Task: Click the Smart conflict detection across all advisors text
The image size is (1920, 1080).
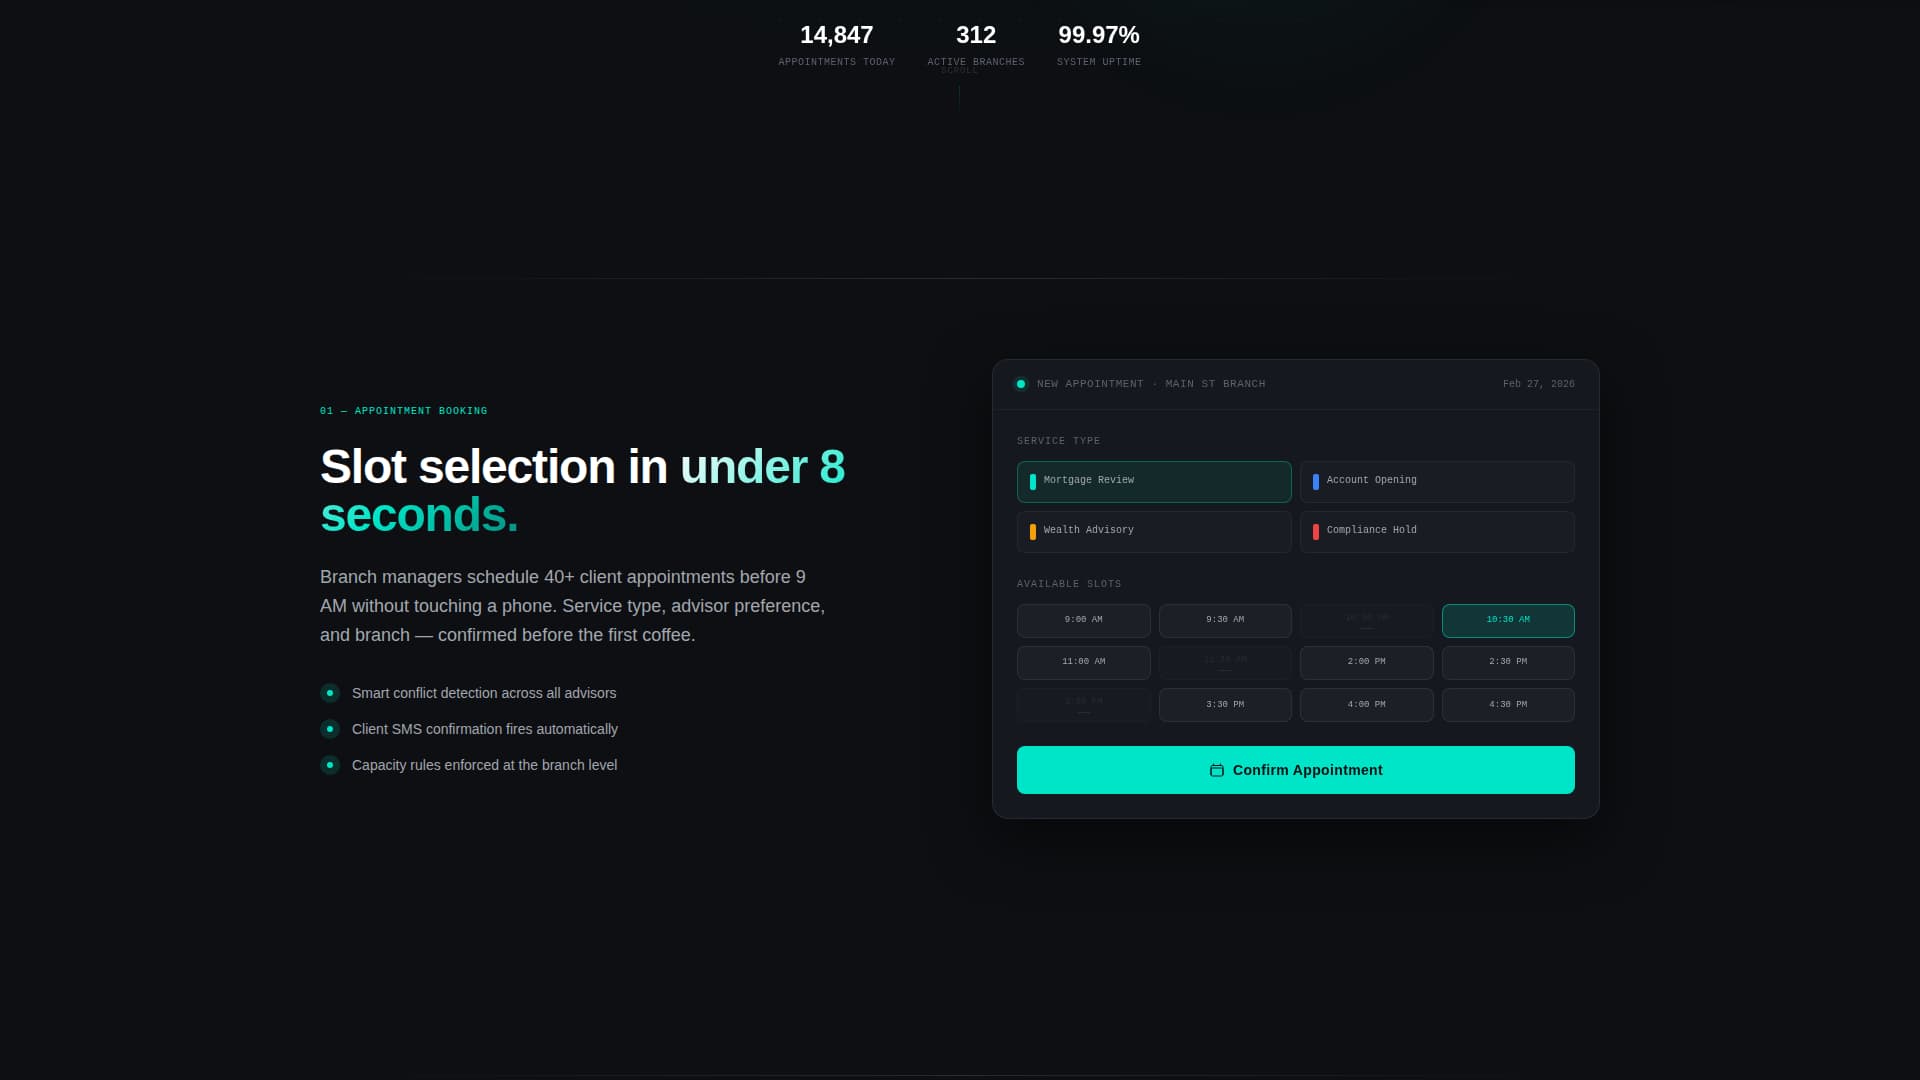Action: pos(484,693)
